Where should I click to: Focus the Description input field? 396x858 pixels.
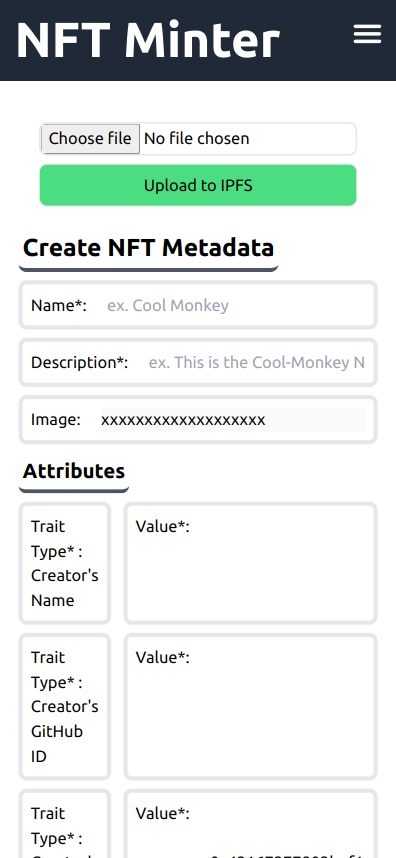coord(257,362)
